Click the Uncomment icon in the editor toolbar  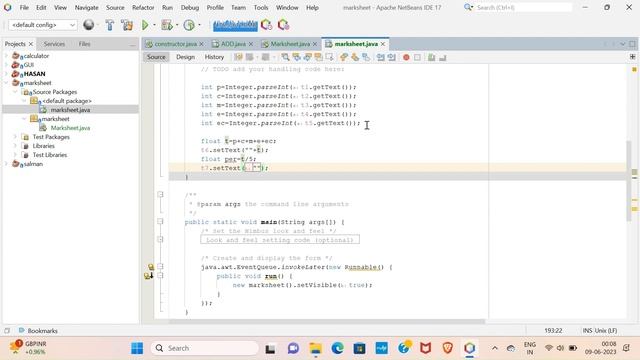(442, 57)
